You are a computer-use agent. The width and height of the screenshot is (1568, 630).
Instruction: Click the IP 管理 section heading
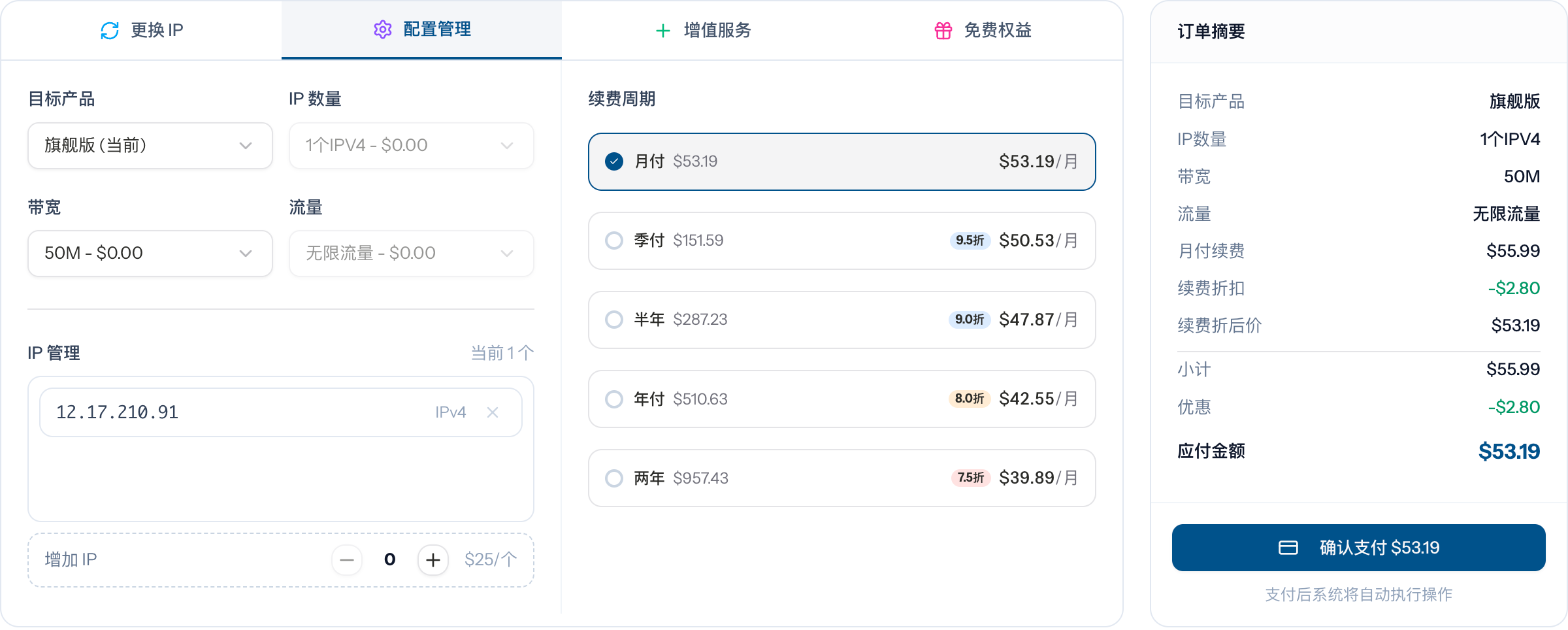[x=54, y=353]
